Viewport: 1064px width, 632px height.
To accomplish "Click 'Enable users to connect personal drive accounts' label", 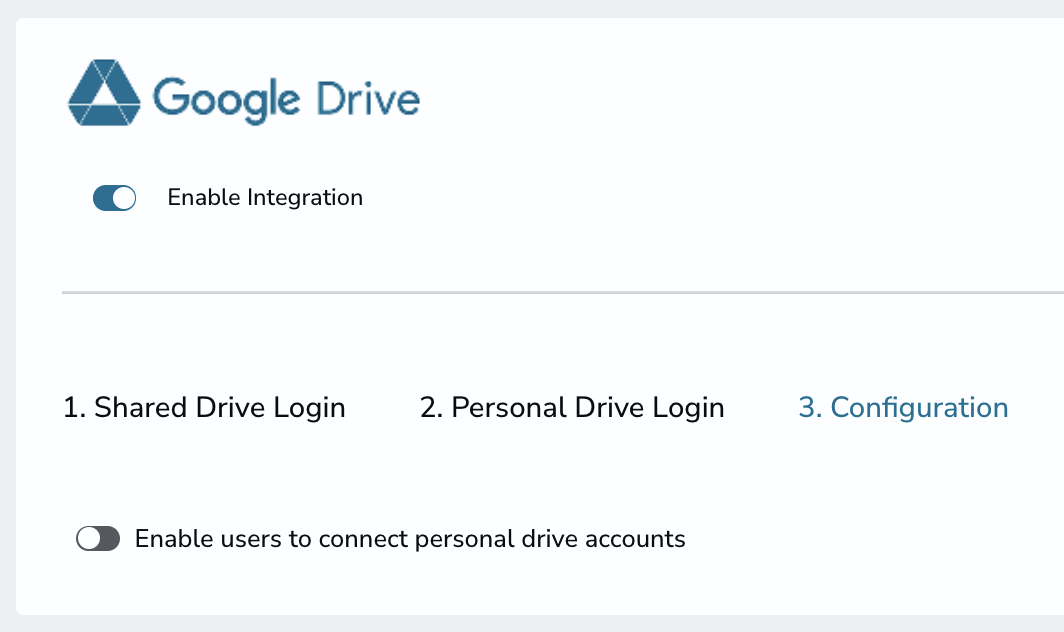I will tap(410, 540).
